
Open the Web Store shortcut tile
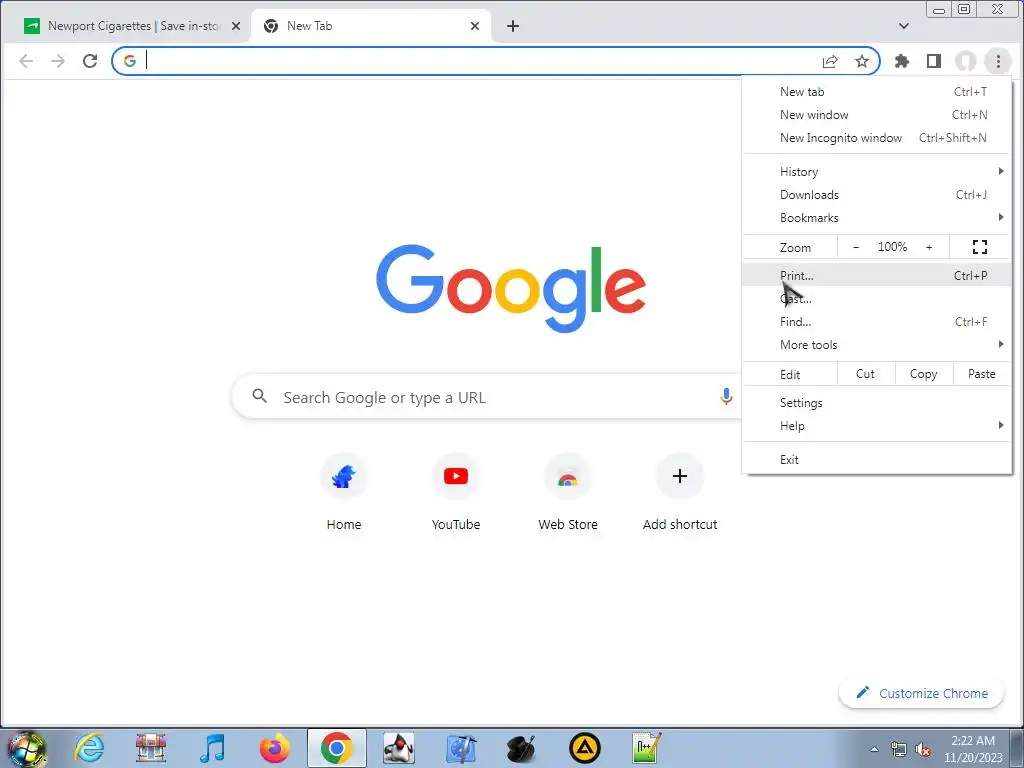click(x=568, y=492)
